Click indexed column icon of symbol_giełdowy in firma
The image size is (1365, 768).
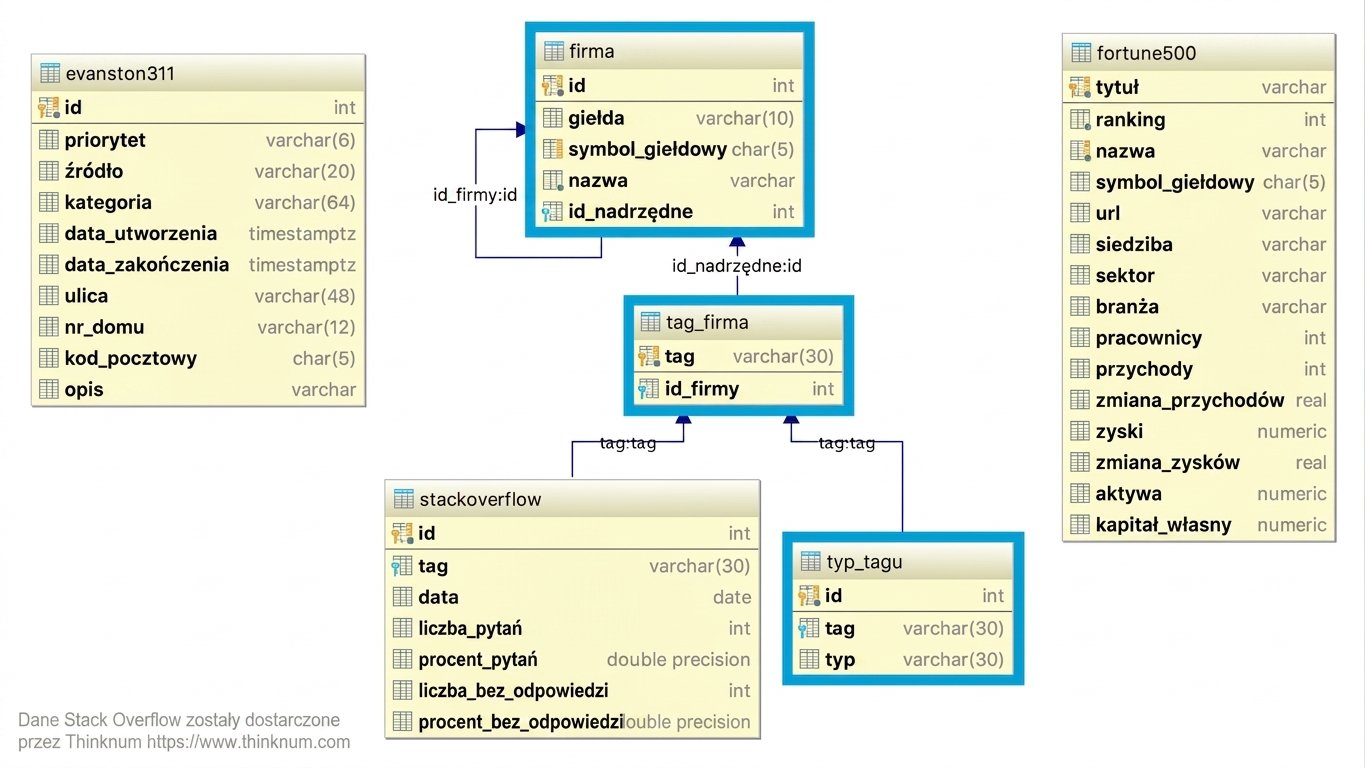coord(553,149)
